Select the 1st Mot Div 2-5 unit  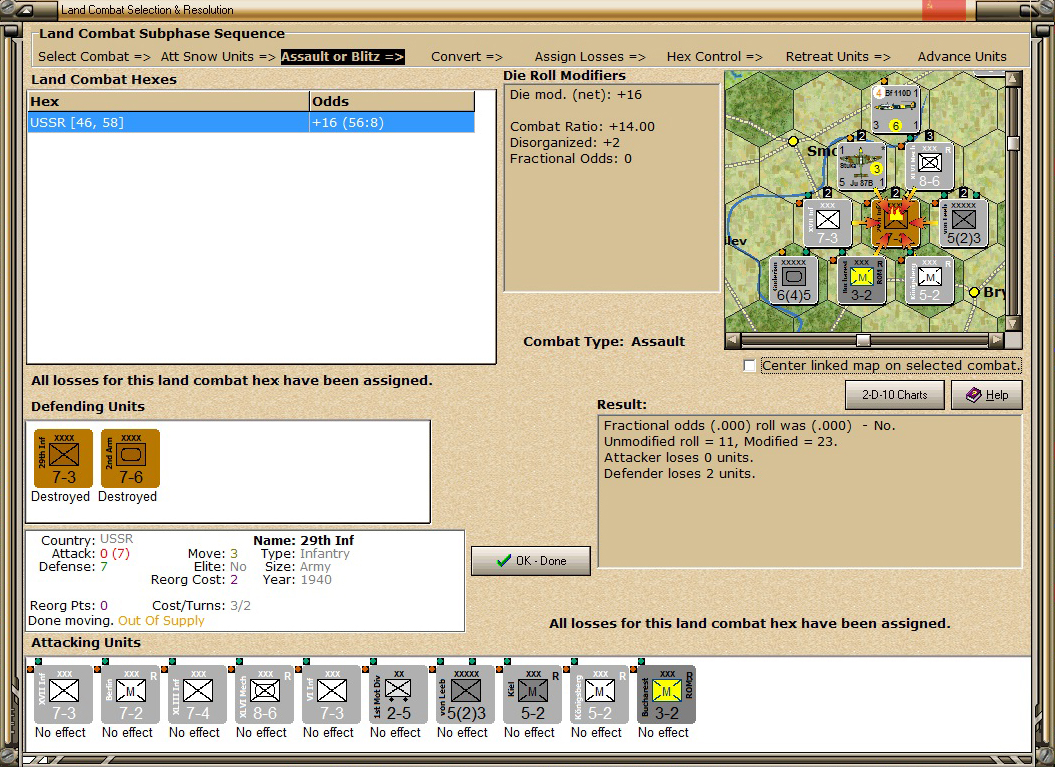[398, 694]
